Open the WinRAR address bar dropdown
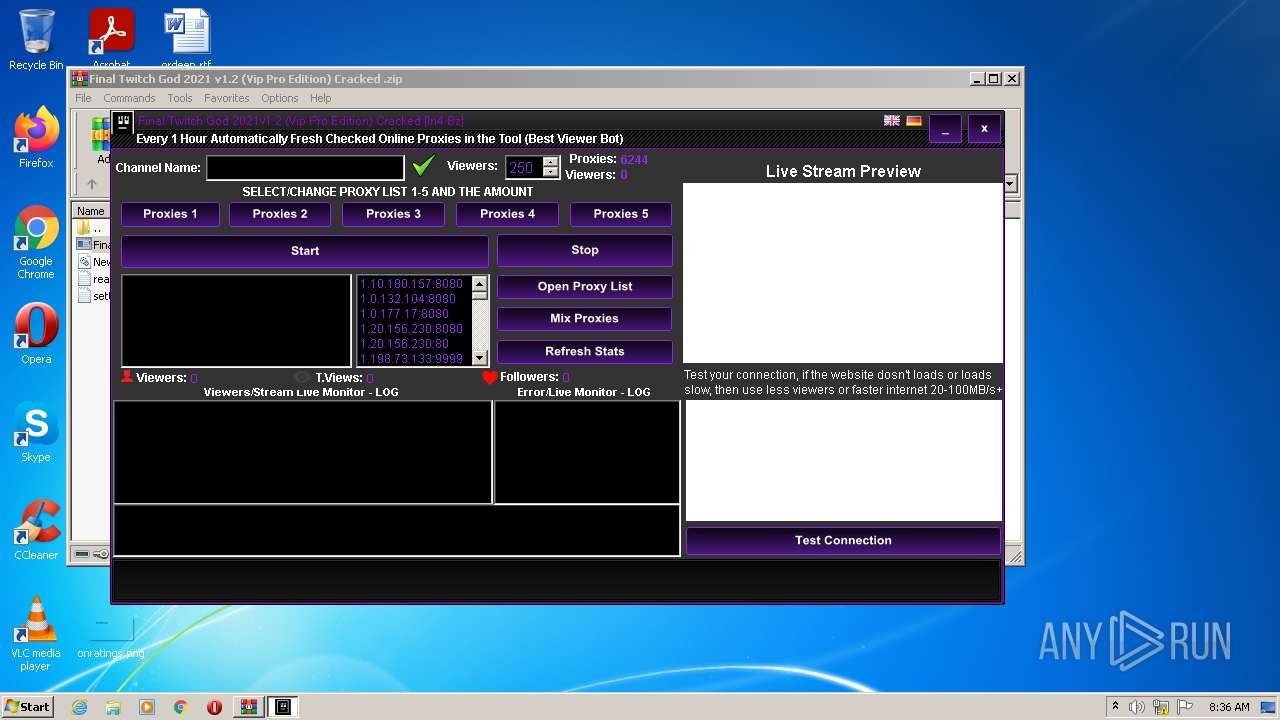This screenshot has height=720, width=1280. coord(1010,184)
